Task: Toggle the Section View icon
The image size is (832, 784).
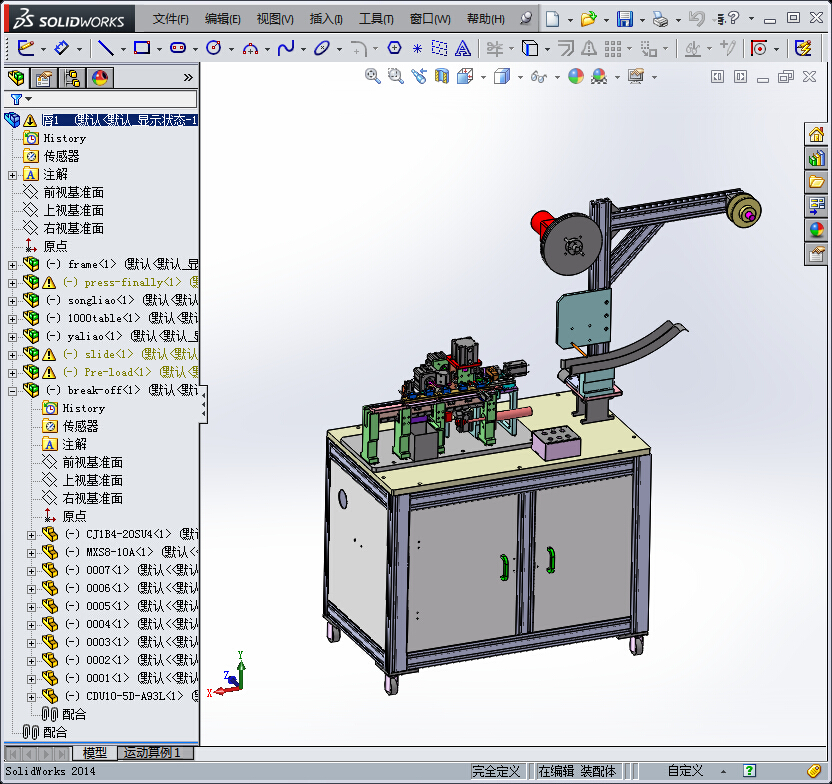Action: tap(441, 76)
